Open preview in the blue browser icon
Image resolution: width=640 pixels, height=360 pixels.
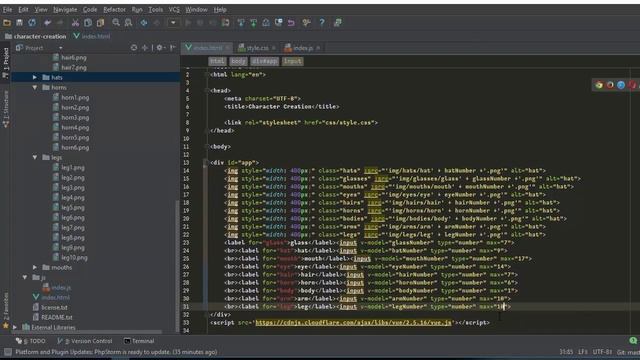tap(621, 85)
